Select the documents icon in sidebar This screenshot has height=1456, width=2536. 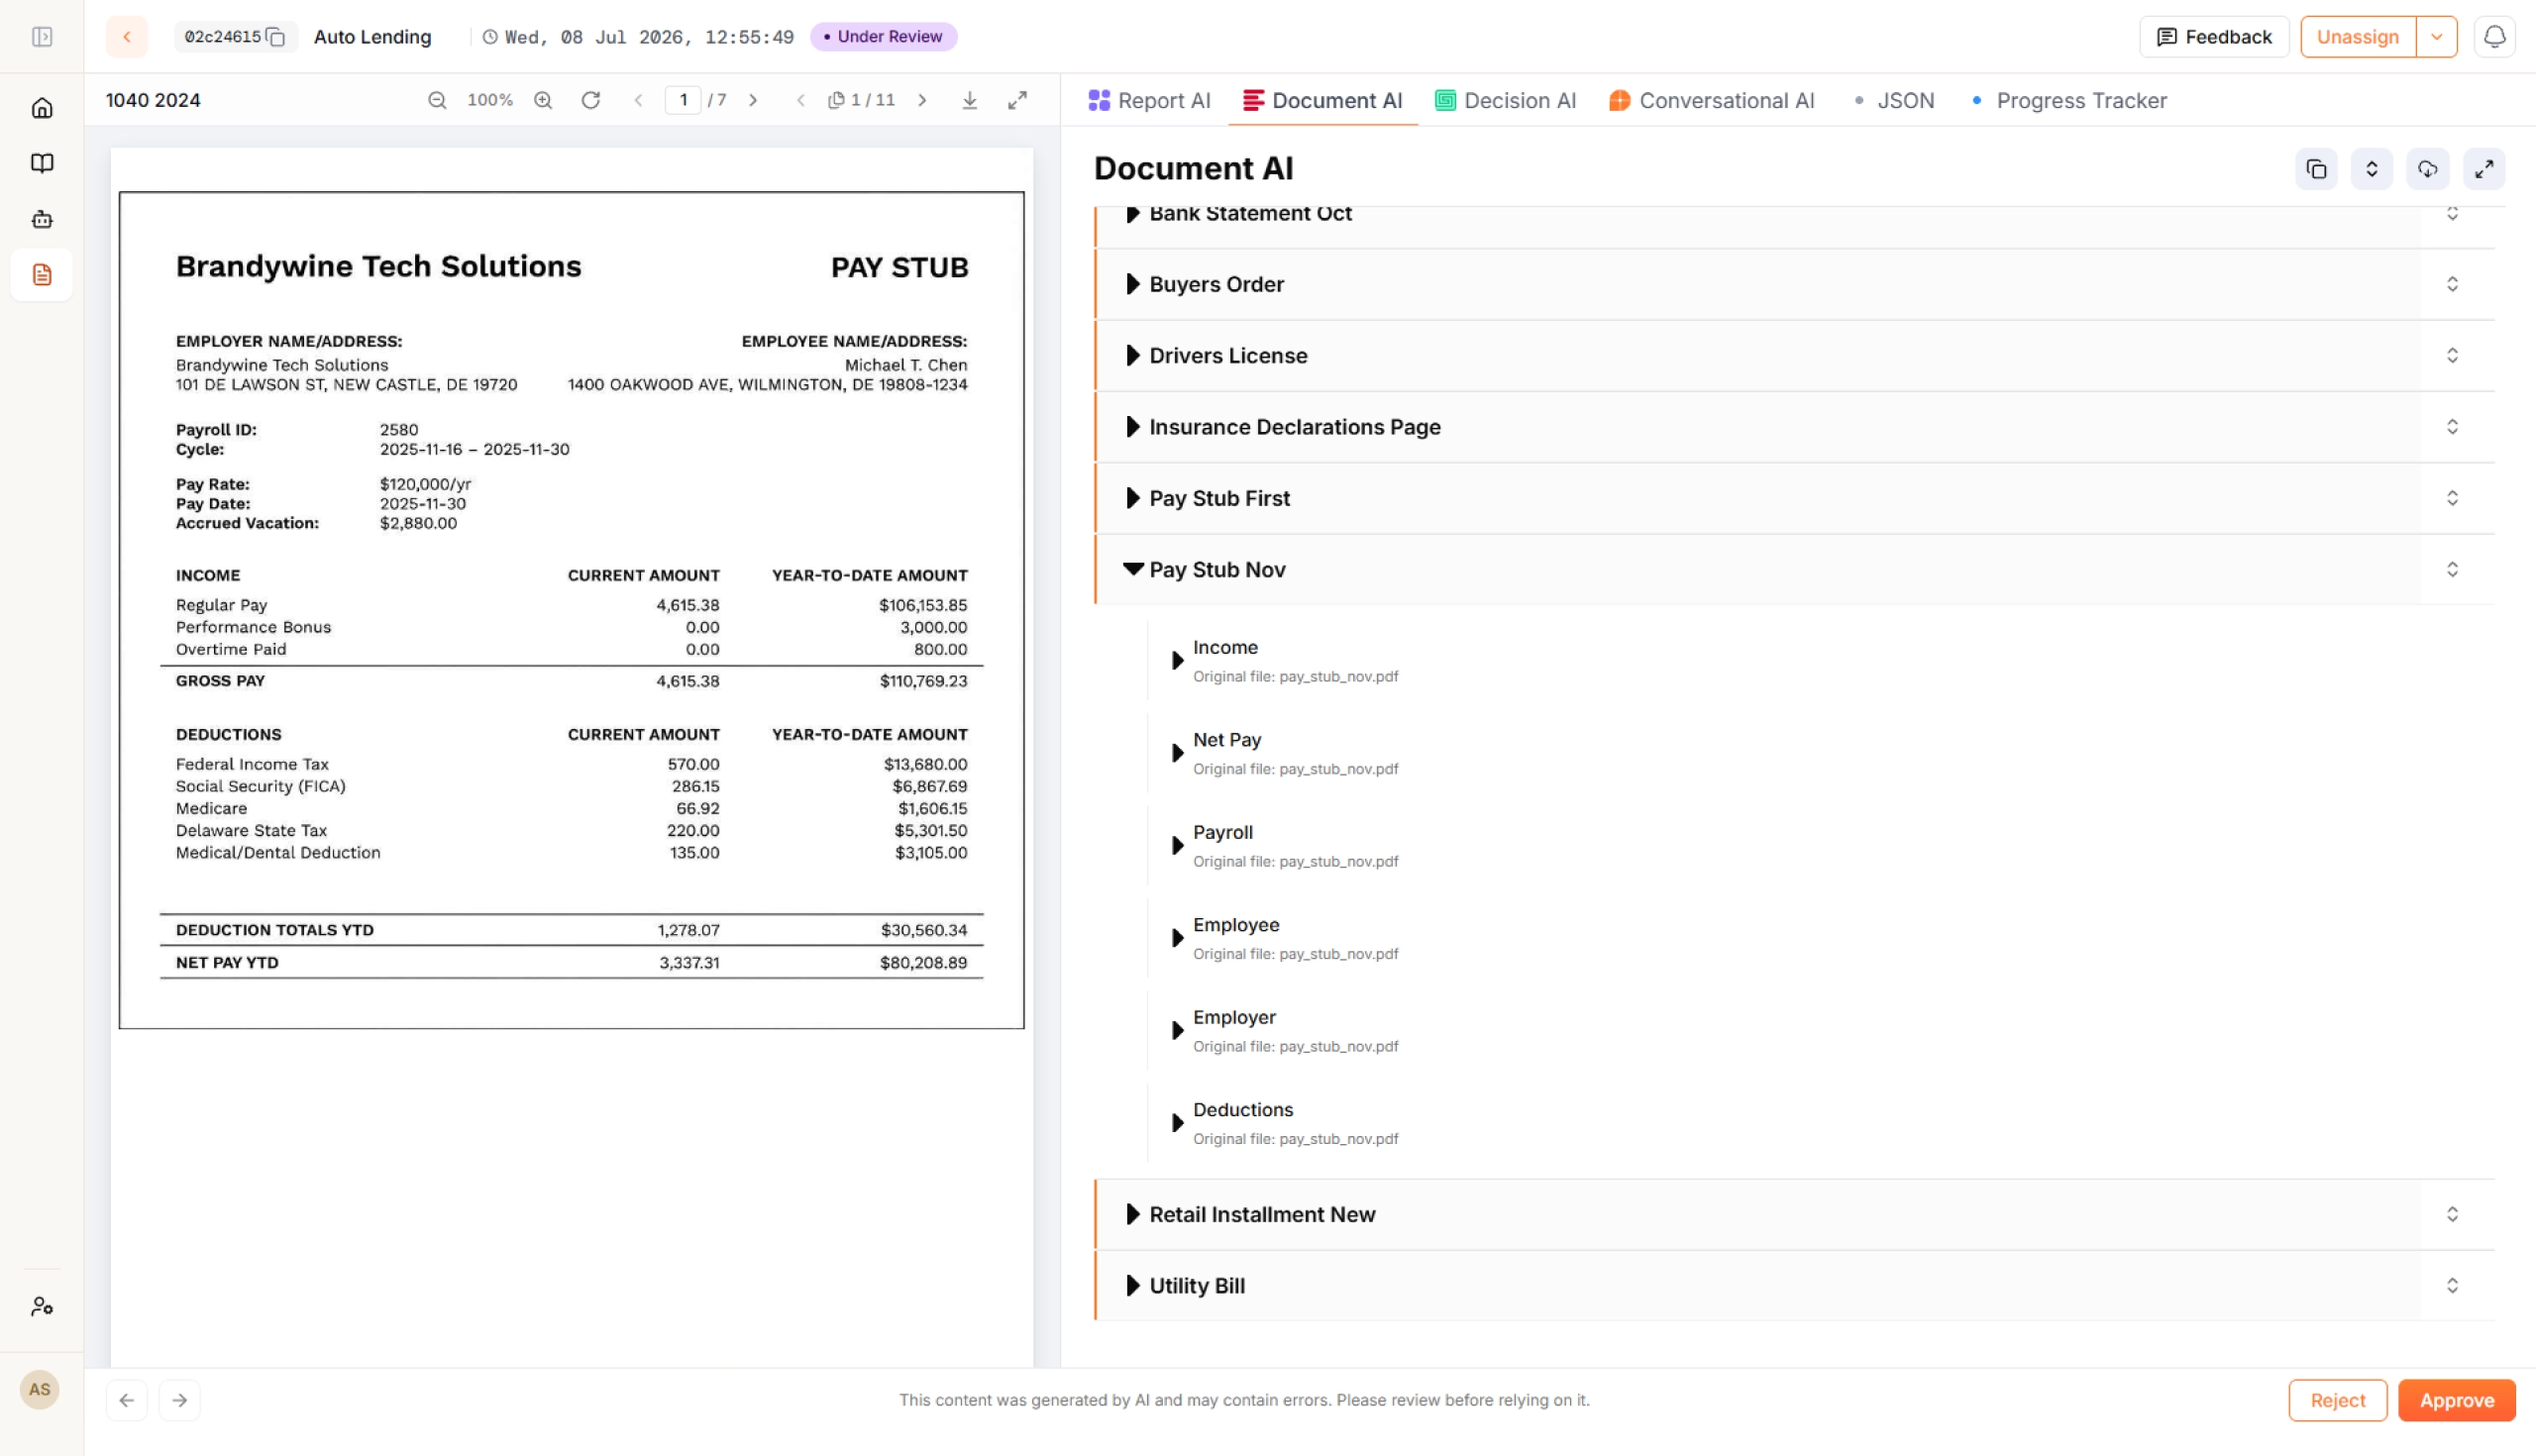(x=42, y=275)
